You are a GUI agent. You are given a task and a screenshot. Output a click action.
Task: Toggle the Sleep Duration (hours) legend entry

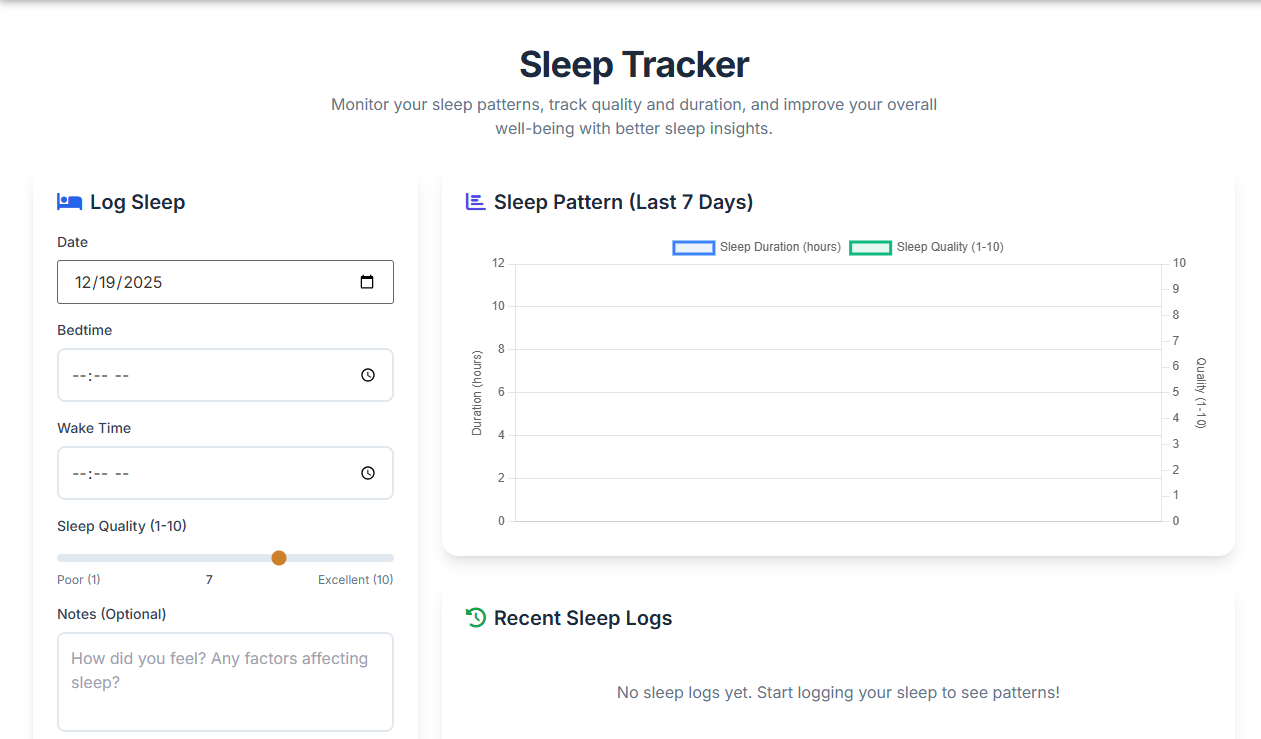point(779,247)
